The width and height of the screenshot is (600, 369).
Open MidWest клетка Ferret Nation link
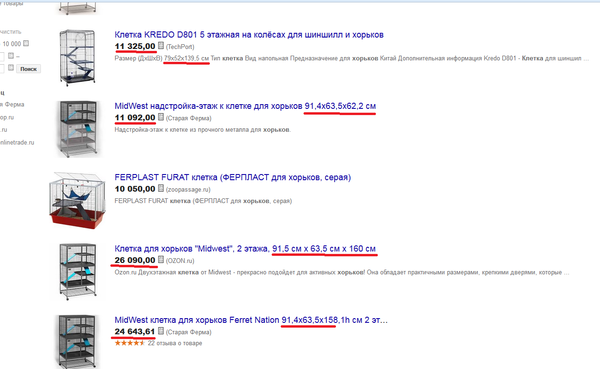[x=251, y=320]
